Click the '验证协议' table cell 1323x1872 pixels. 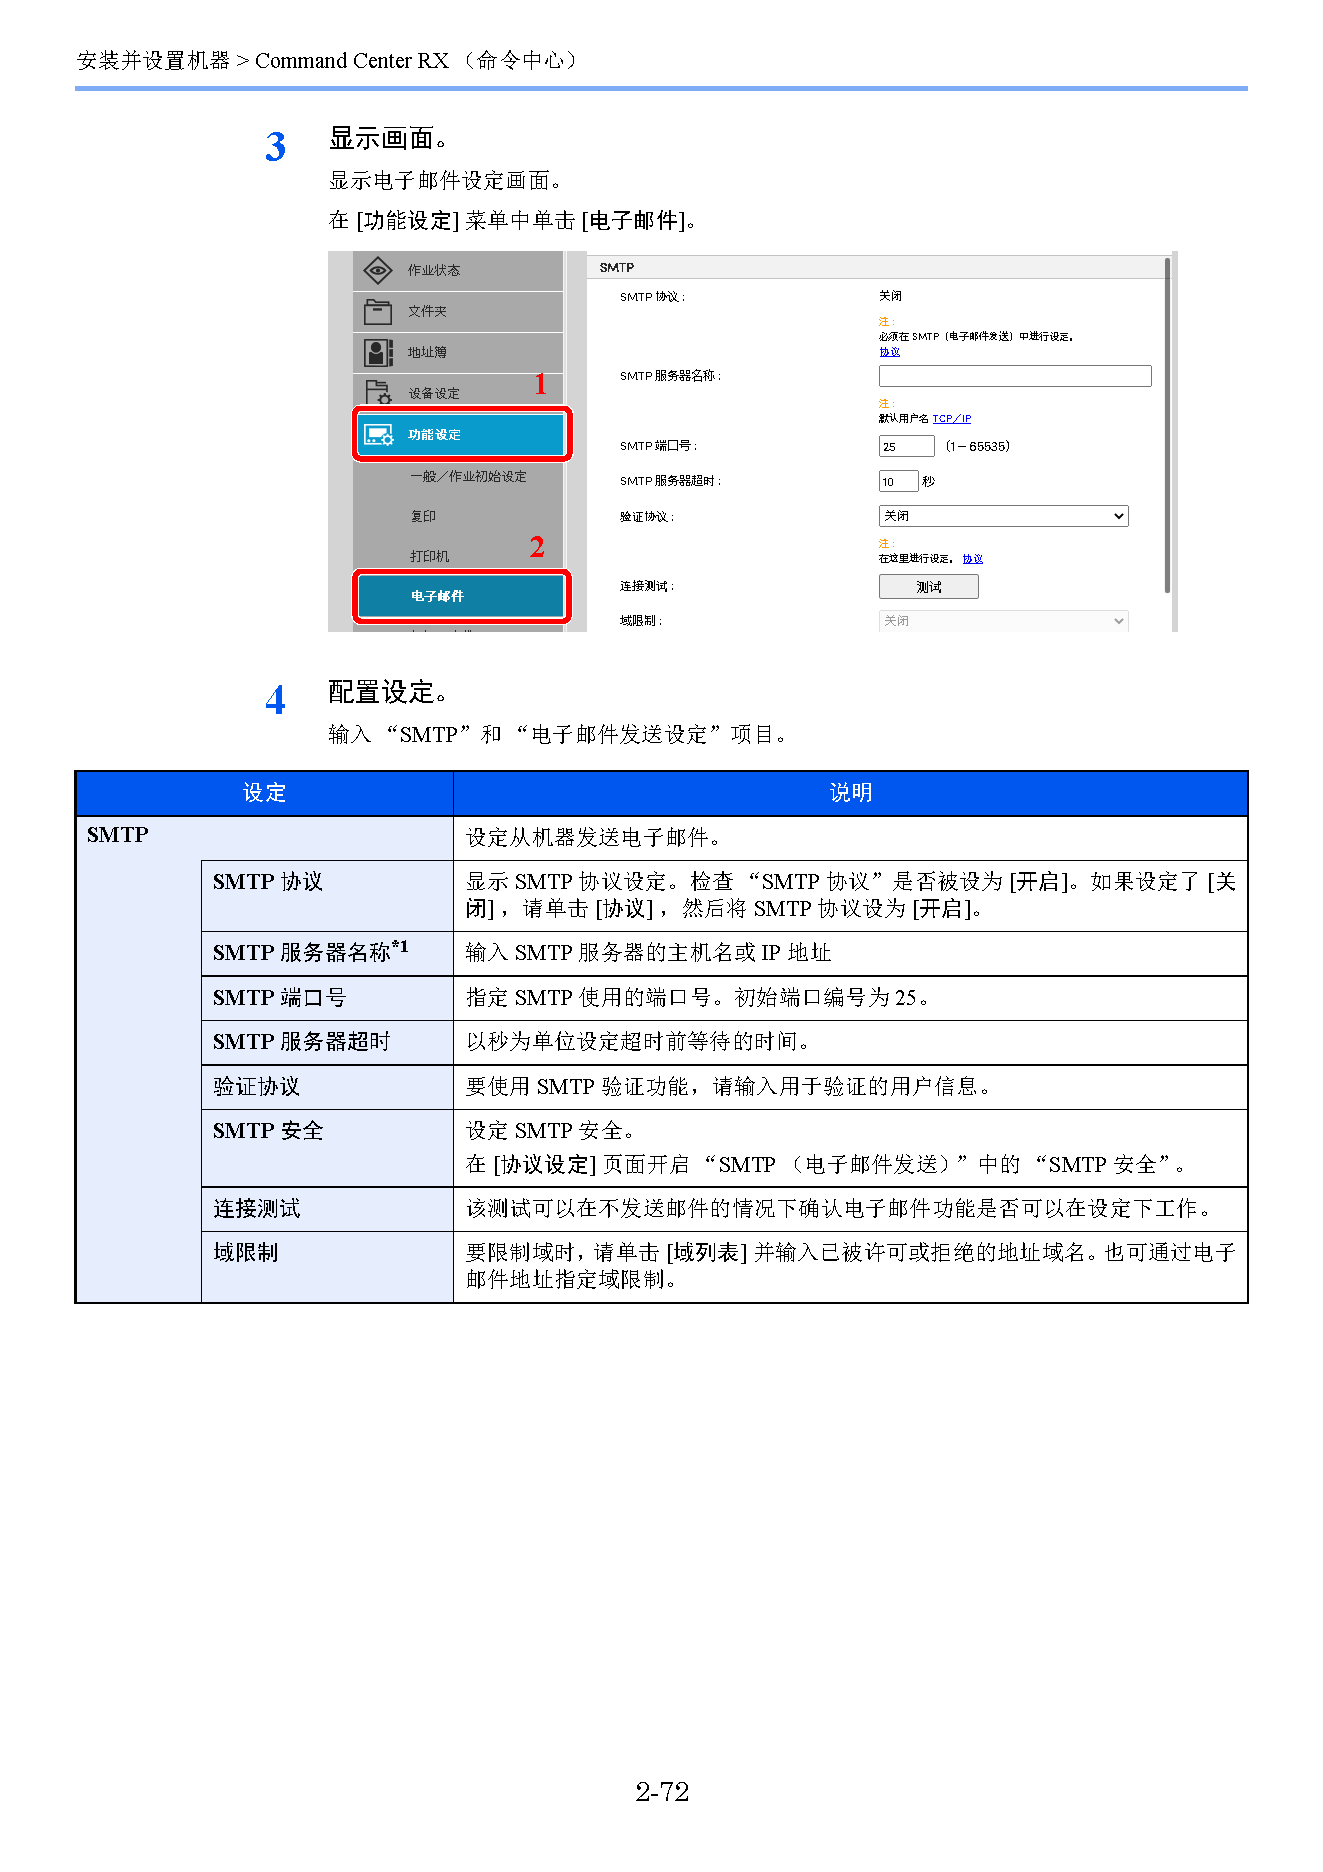tap(327, 1087)
